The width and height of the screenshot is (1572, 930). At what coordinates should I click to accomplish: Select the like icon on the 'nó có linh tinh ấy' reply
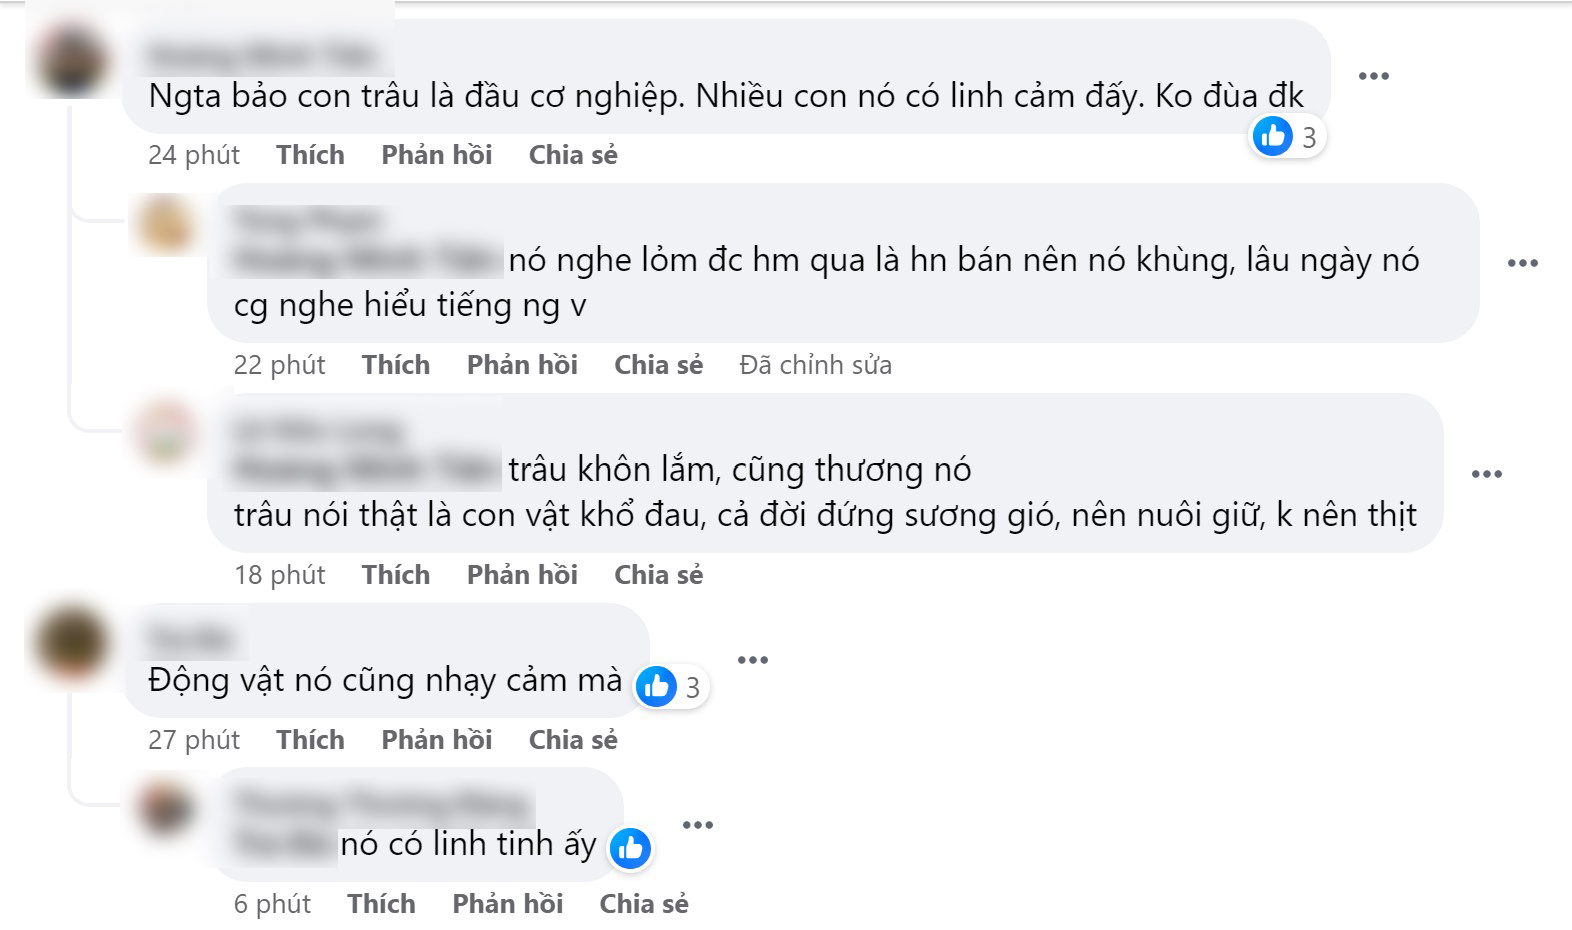click(632, 848)
